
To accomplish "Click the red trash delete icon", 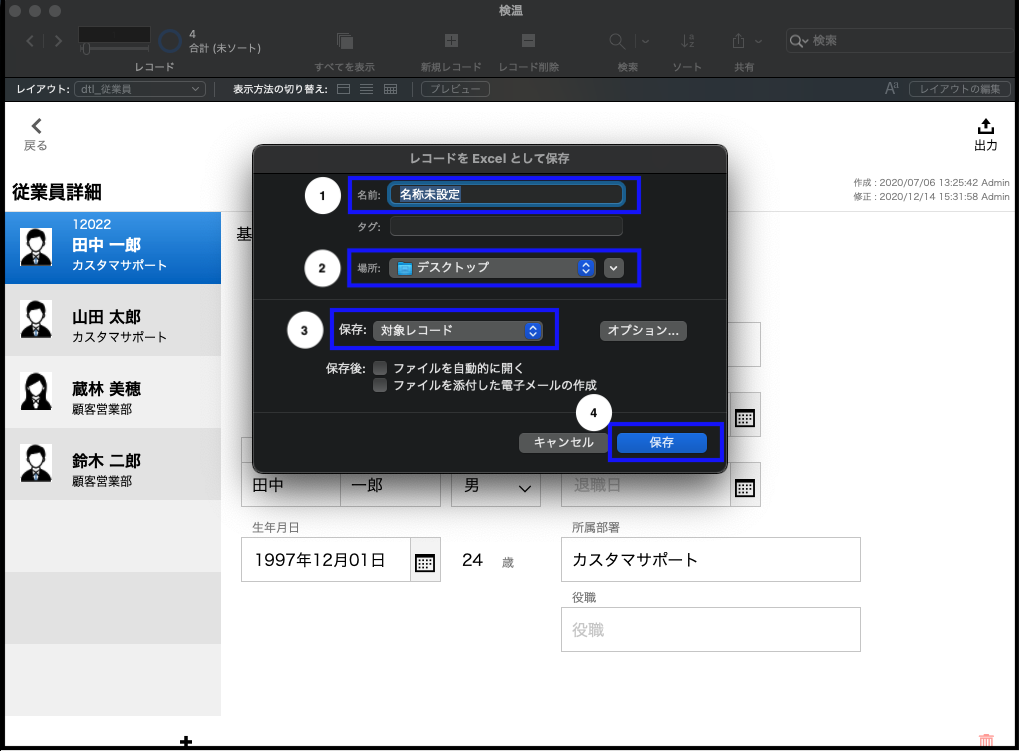I will 986,741.
